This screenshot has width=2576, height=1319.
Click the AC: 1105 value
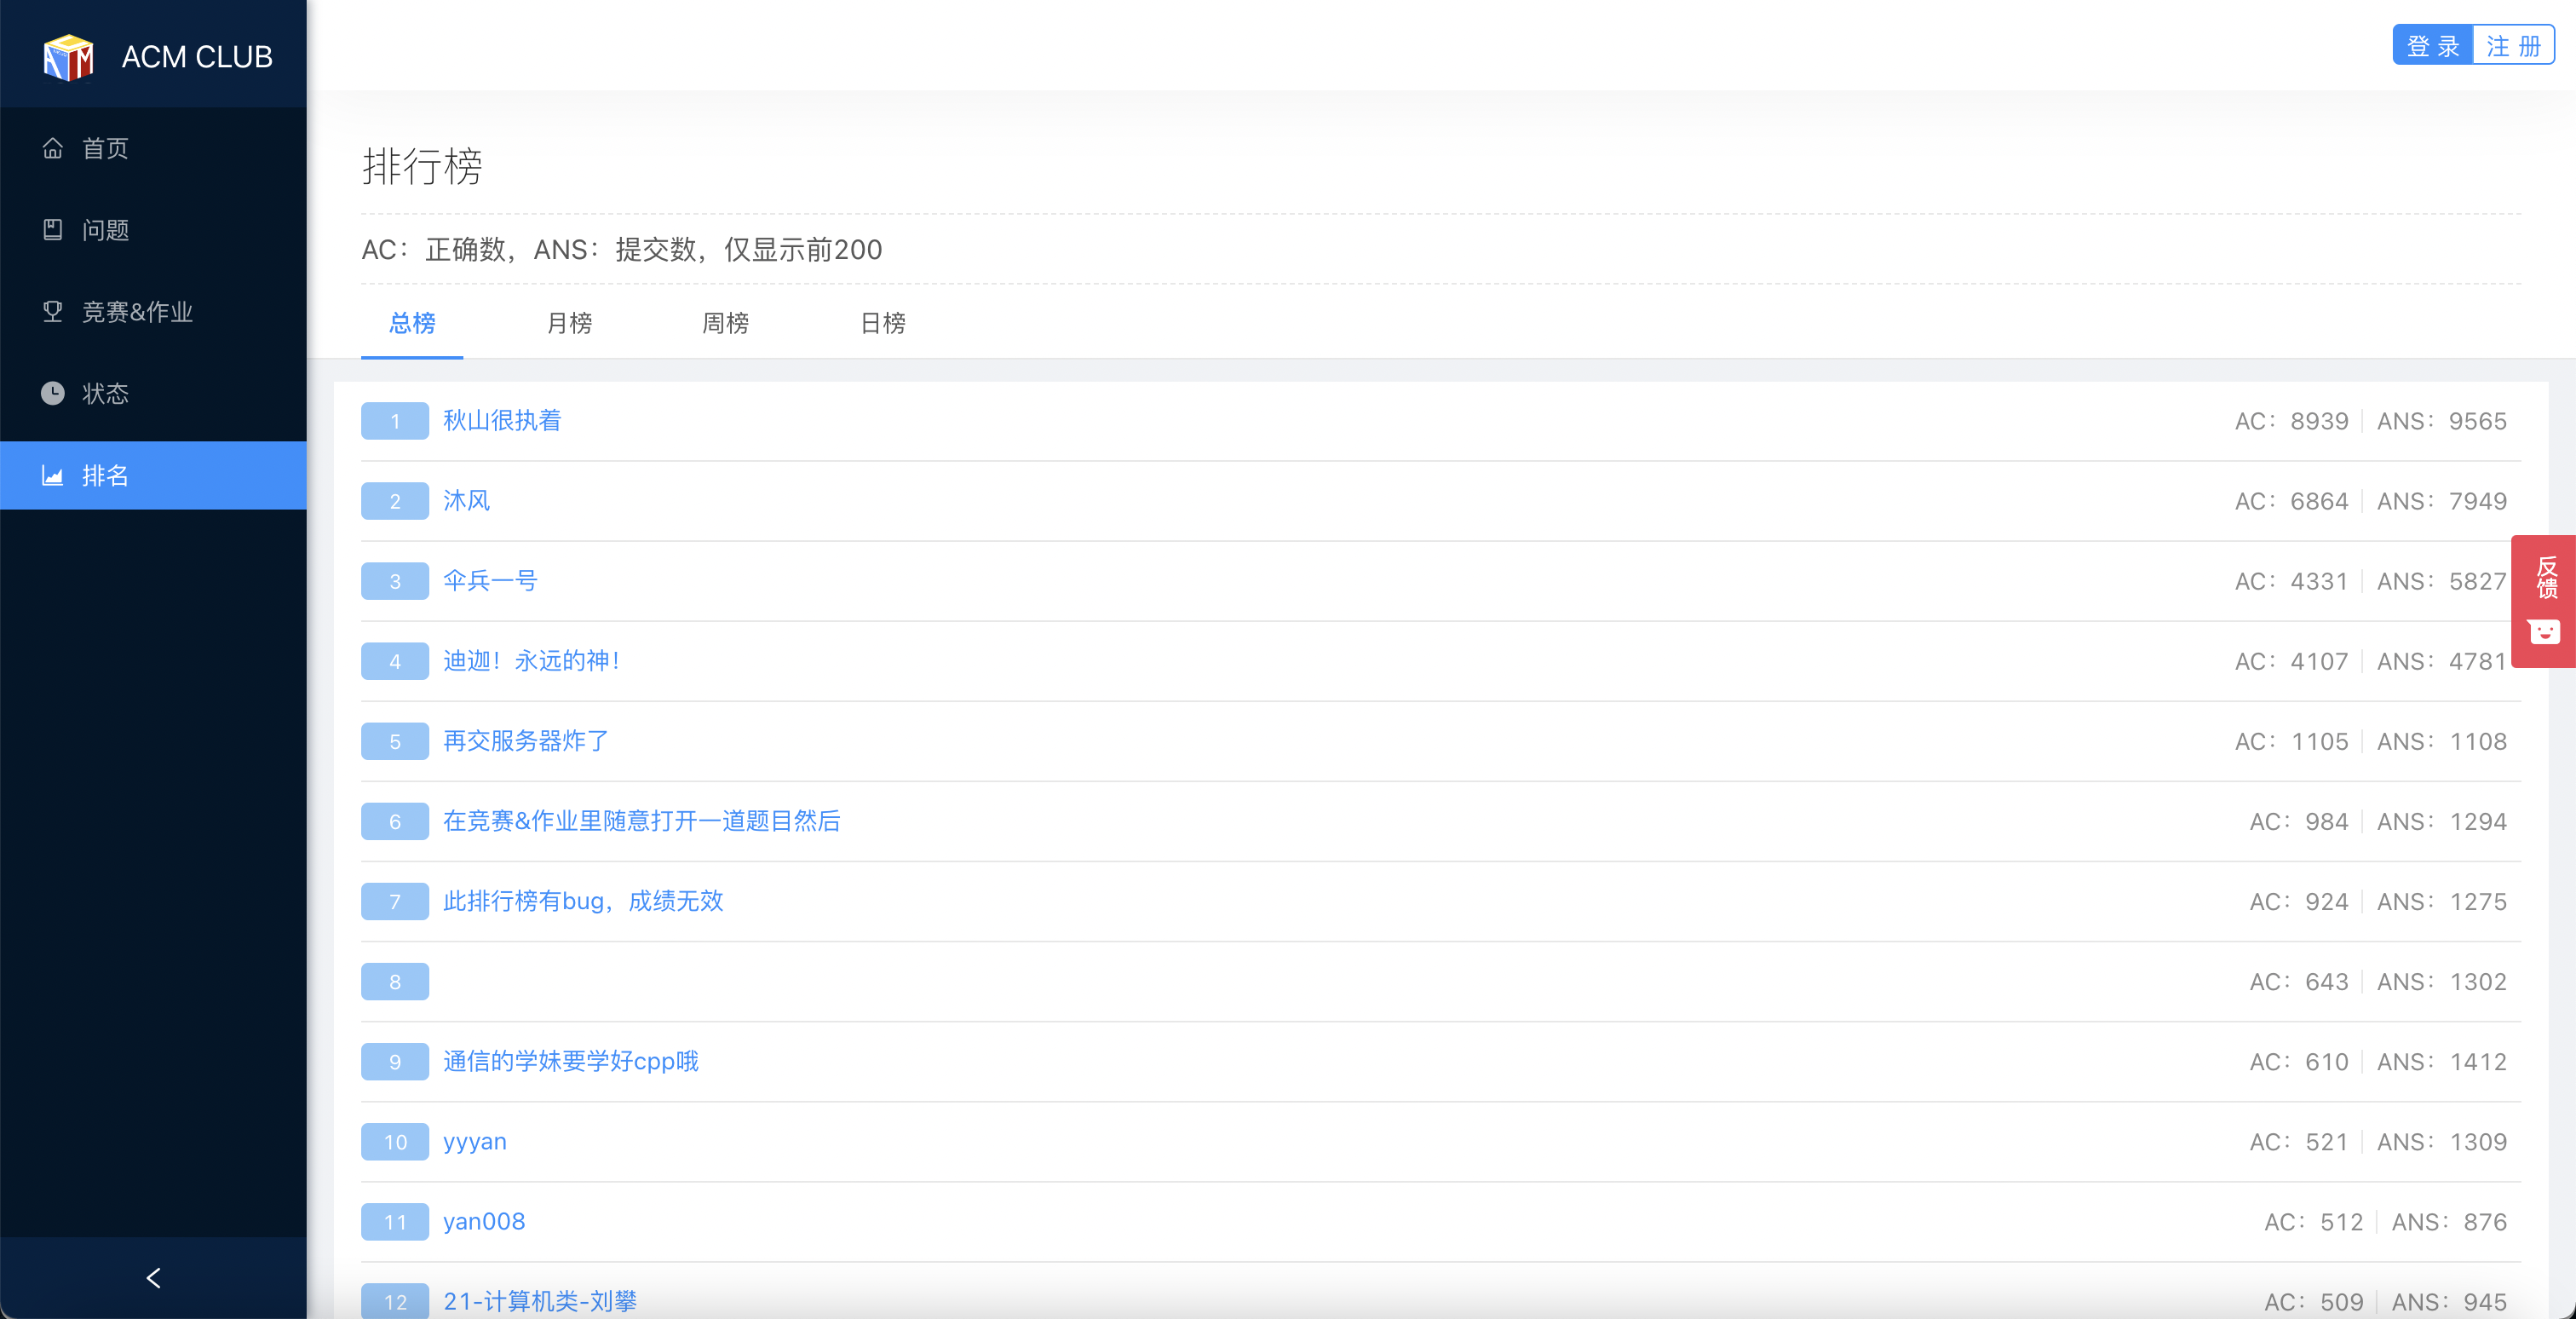[2291, 741]
